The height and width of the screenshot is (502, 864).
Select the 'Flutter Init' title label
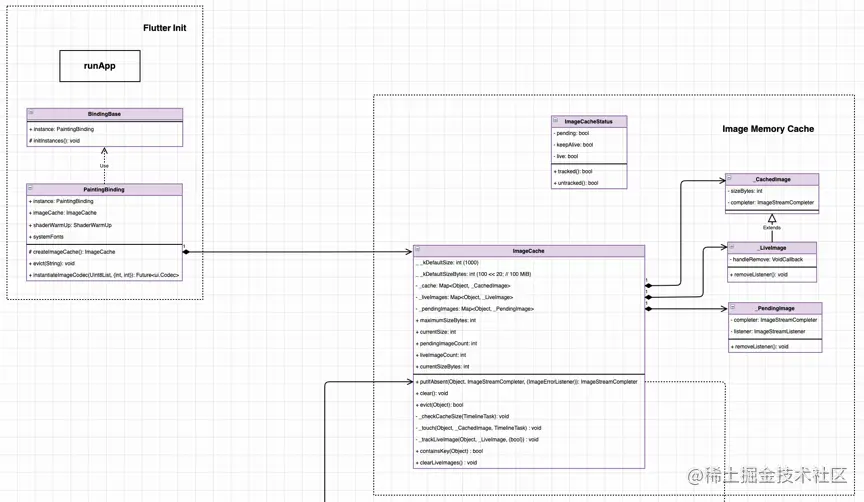pos(165,28)
